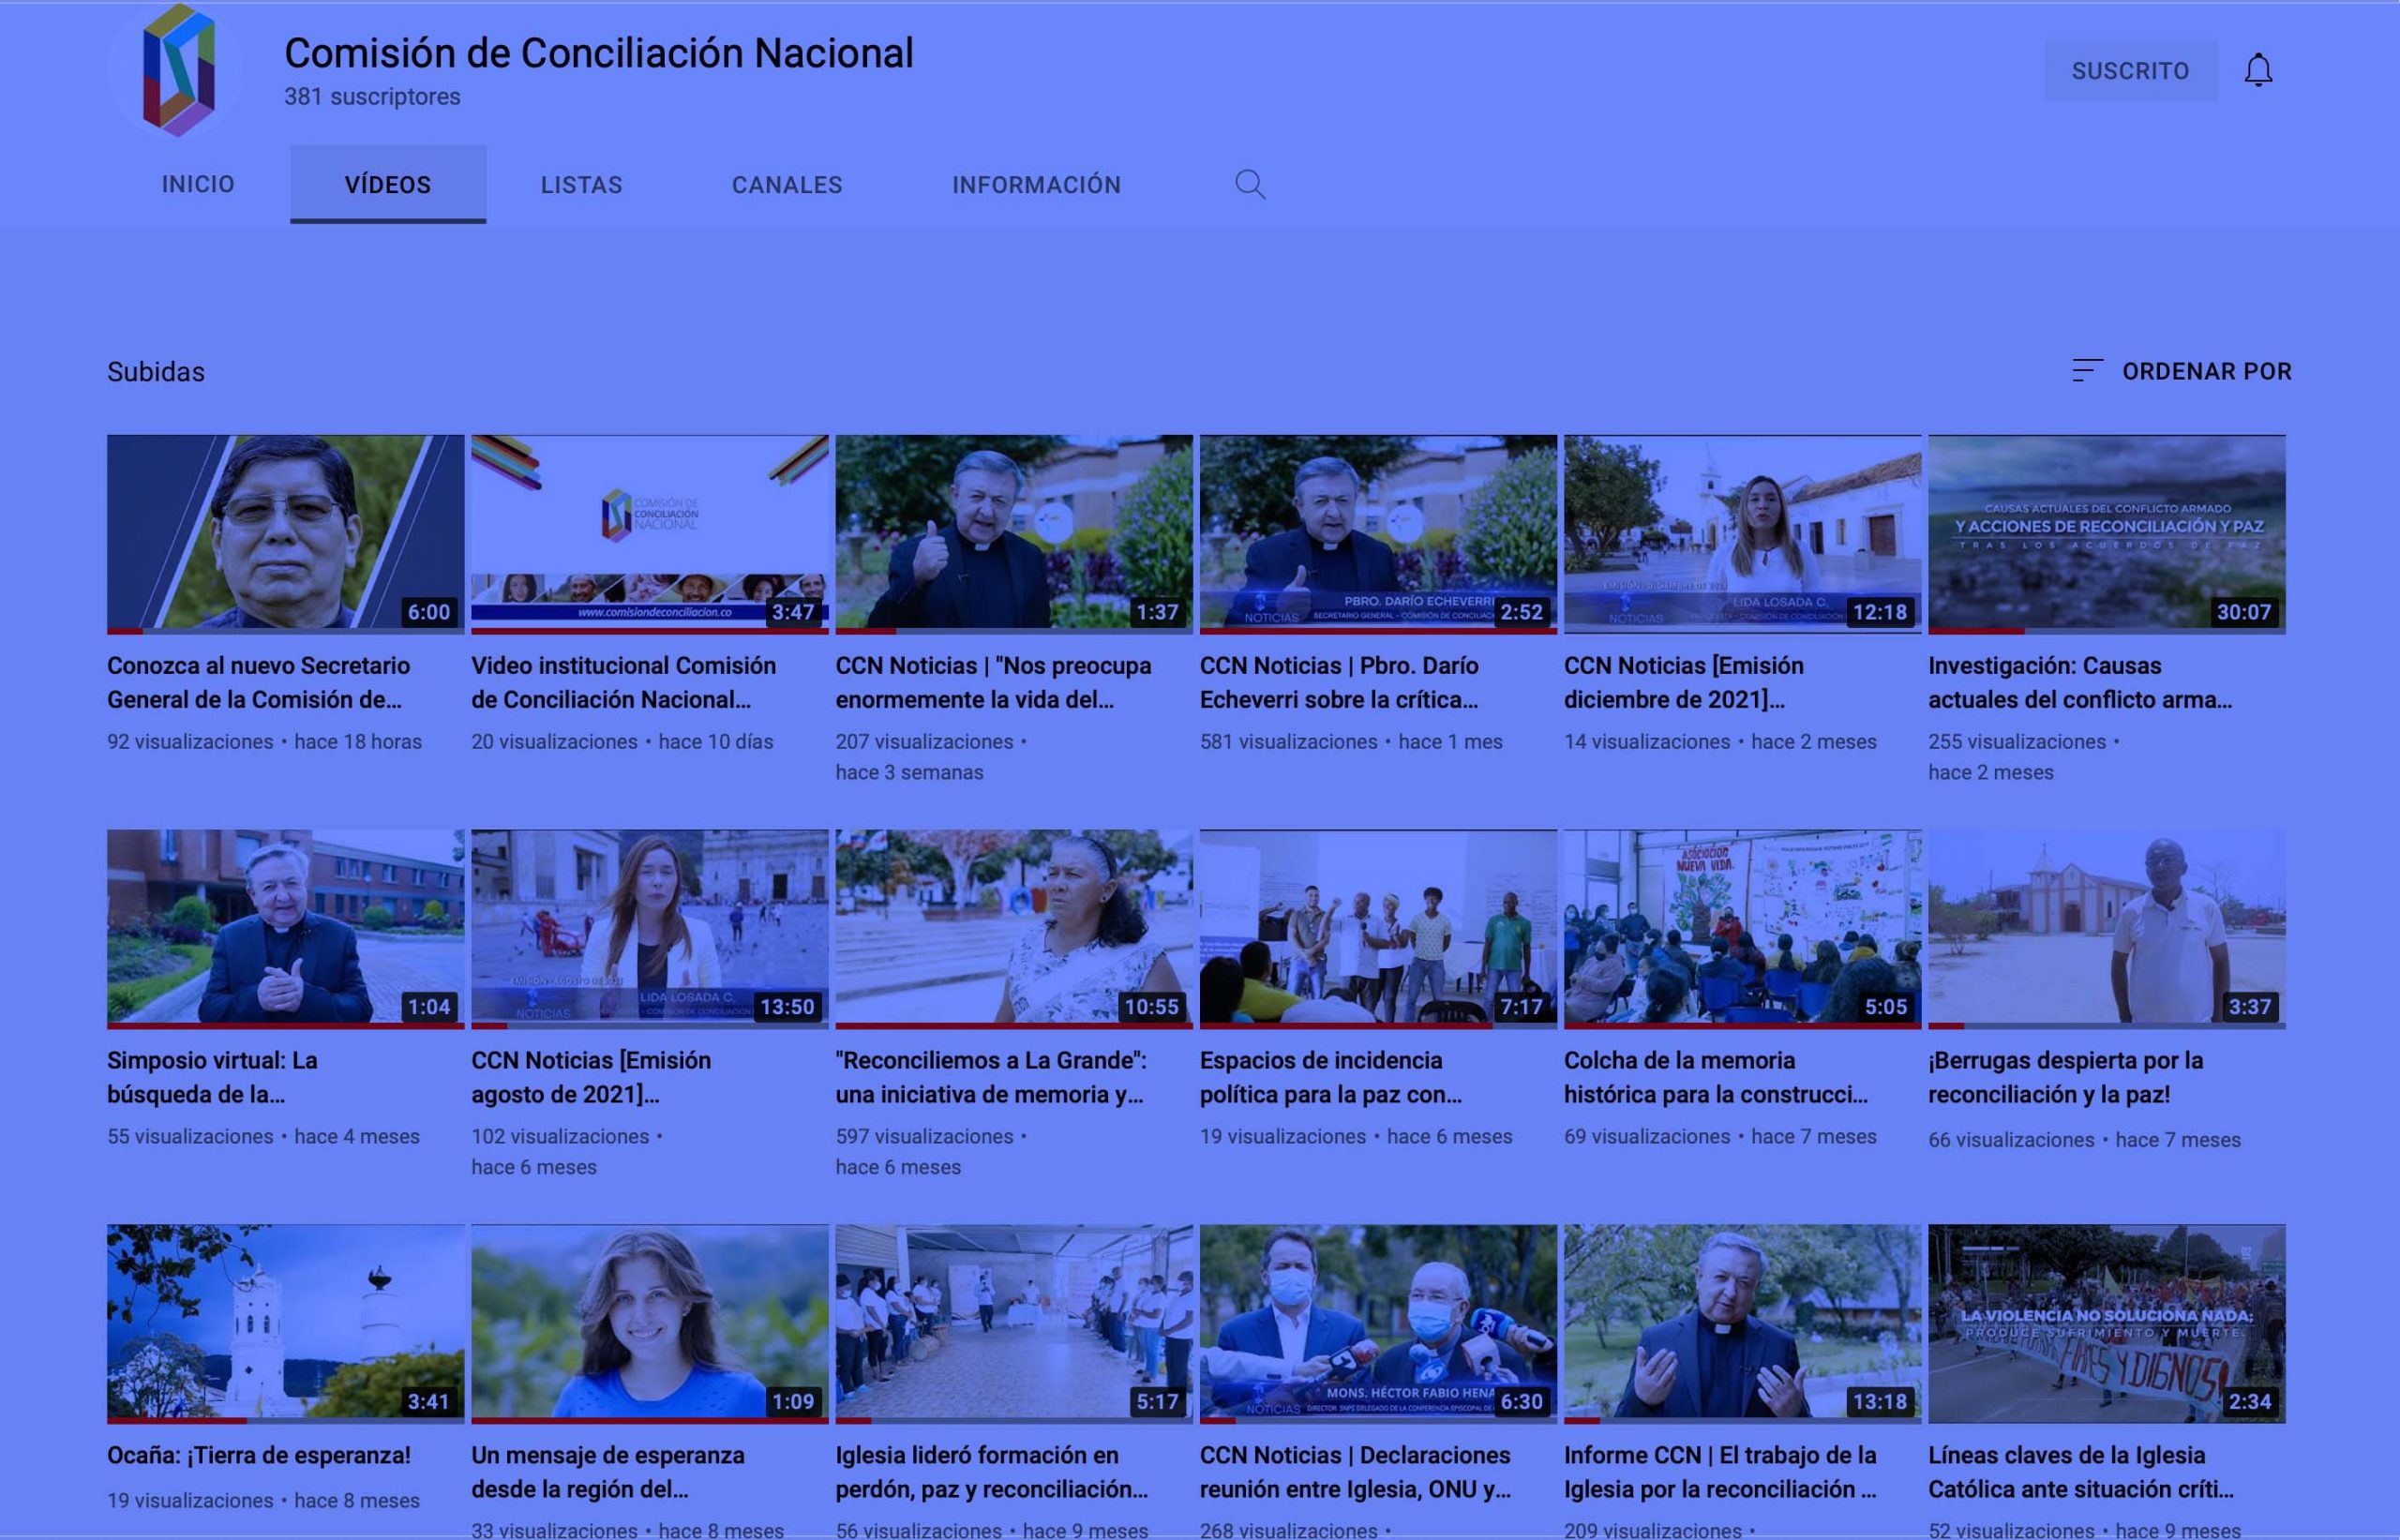Image resolution: width=2400 pixels, height=1540 pixels.
Task: Click title CCN Noticias Pbro. Darío Echeverri
Action: click(x=1339, y=683)
